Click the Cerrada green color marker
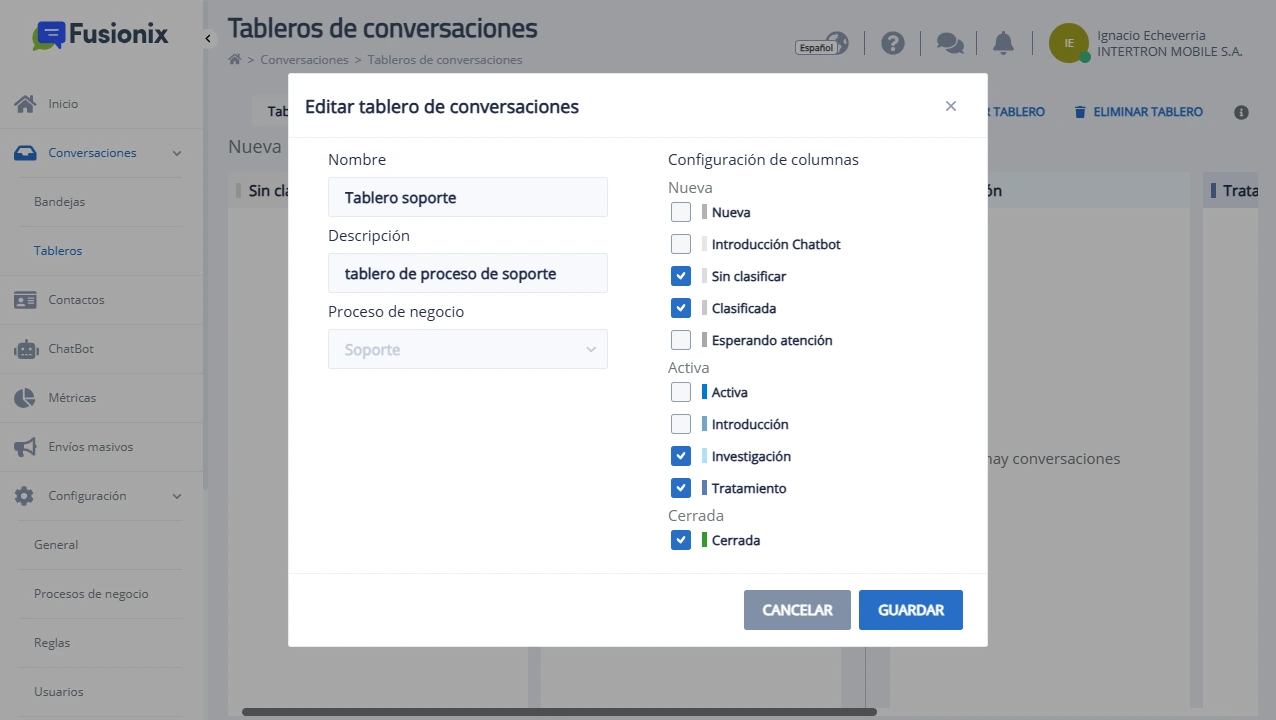 pos(704,540)
